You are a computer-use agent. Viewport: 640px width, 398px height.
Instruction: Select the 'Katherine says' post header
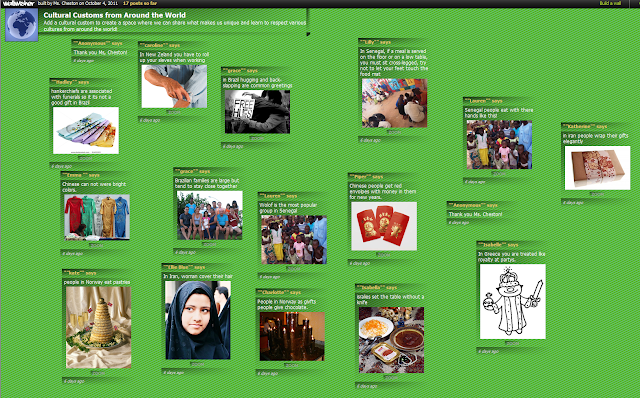coord(584,127)
